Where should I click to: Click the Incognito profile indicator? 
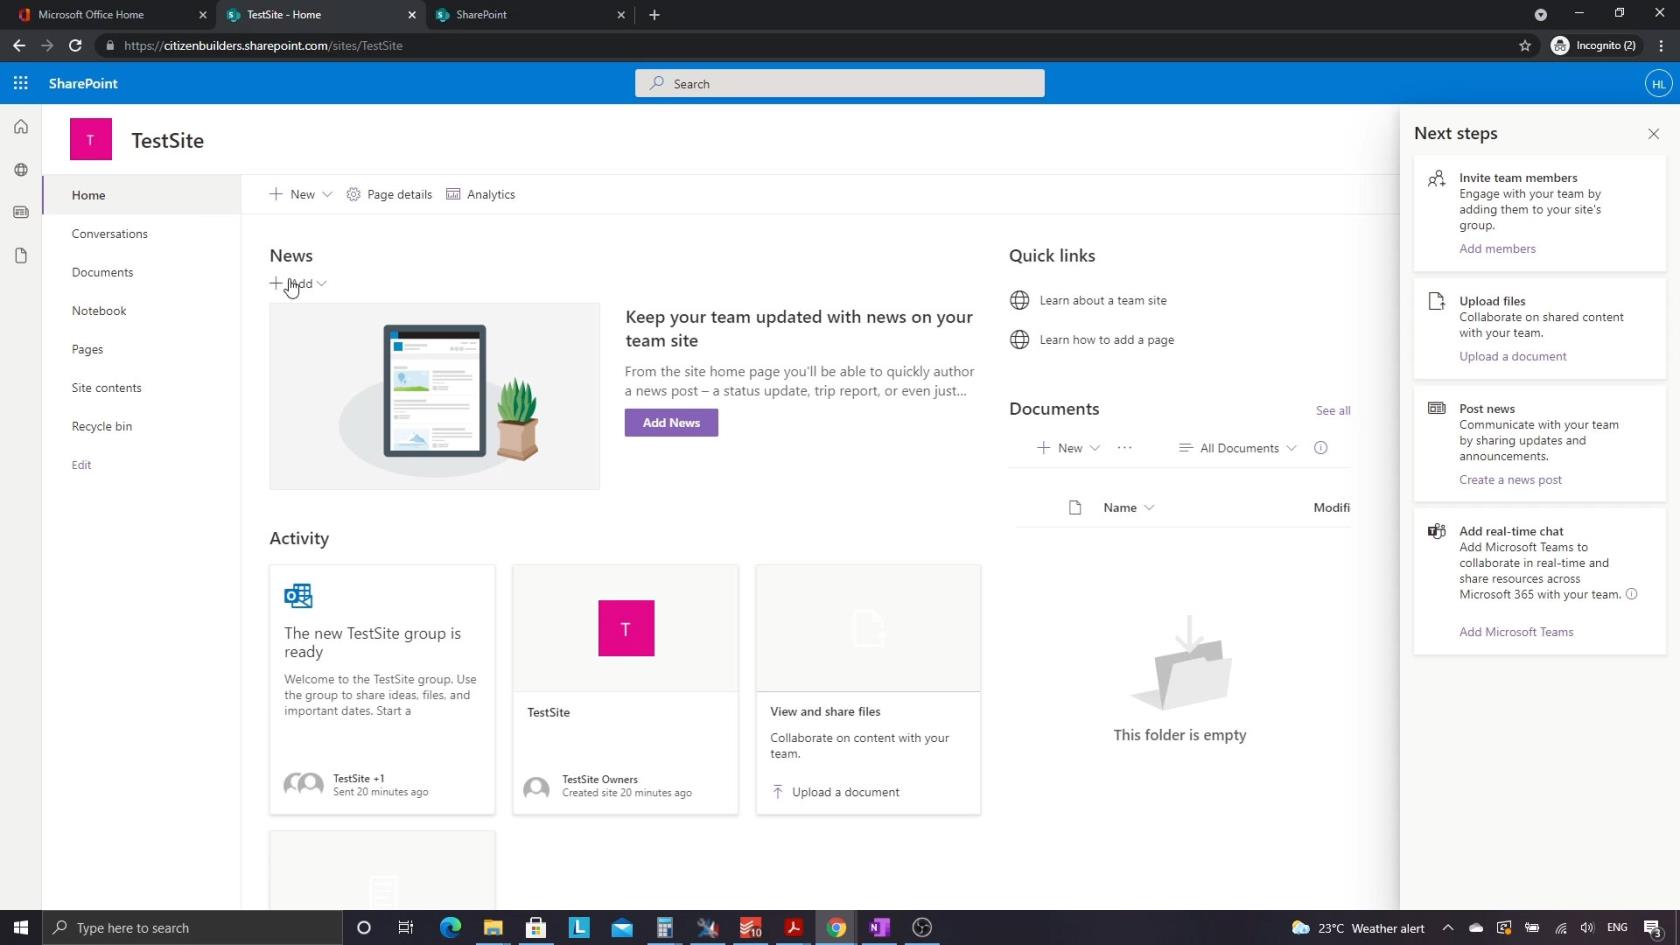tap(1594, 45)
